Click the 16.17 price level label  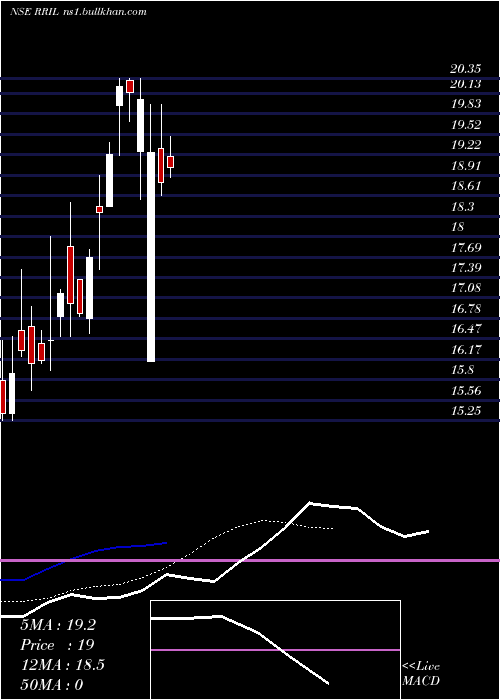point(466,349)
